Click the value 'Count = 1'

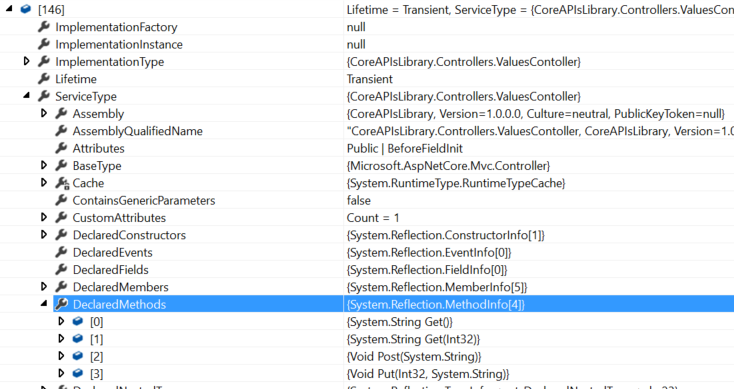(373, 218)
